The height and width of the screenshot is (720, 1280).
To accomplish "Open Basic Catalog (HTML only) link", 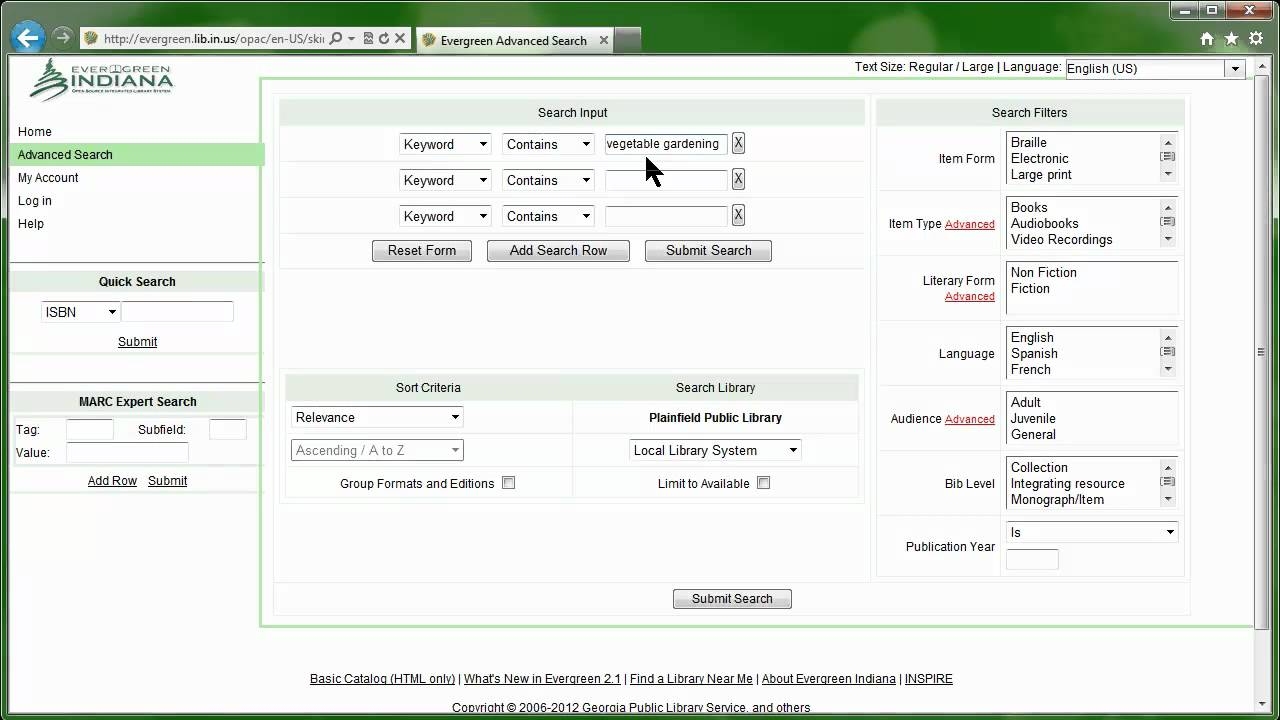I will click(x=382, y=678).
